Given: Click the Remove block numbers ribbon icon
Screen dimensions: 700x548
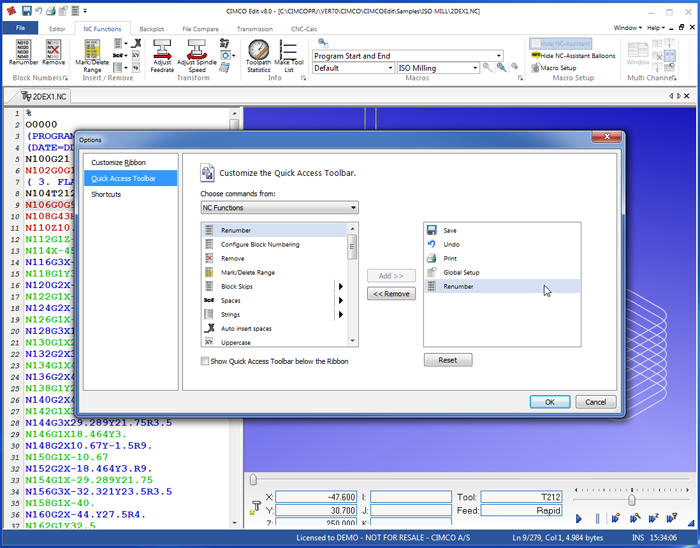Looking at the screenshot, I should (54, 52).
